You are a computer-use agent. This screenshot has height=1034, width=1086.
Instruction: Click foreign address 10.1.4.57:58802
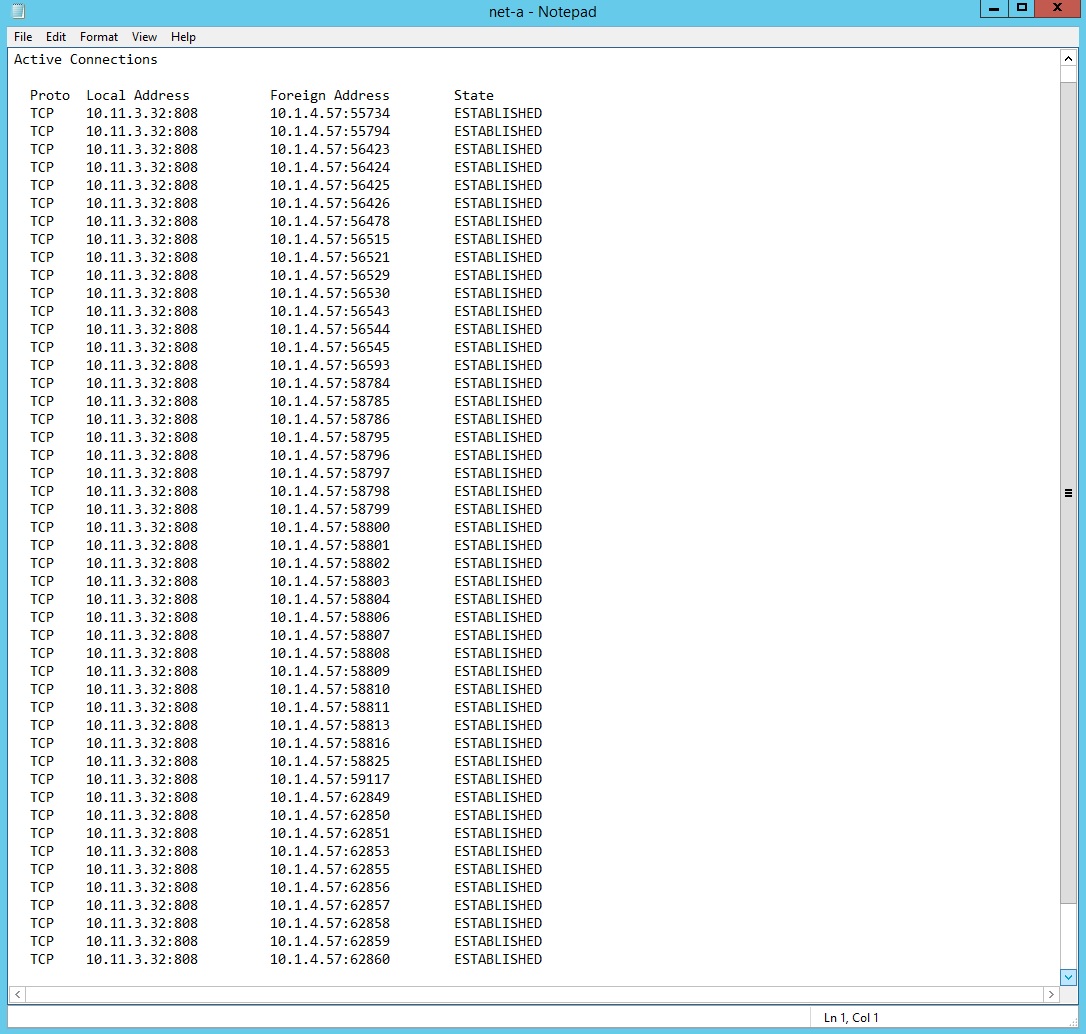tap(330, 564)
